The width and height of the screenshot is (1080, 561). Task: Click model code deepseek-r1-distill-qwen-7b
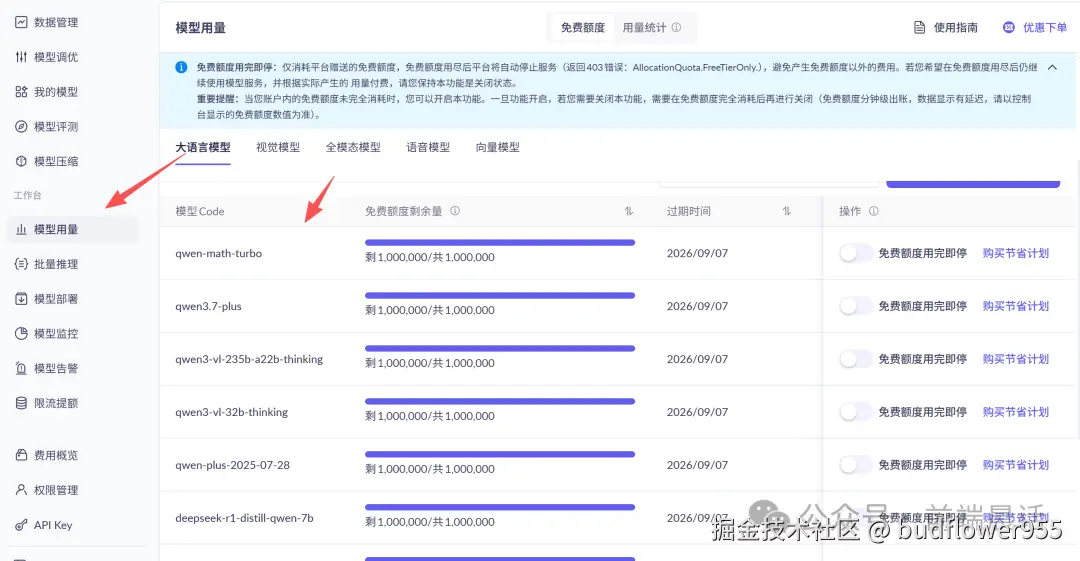[x=245, y=518]
